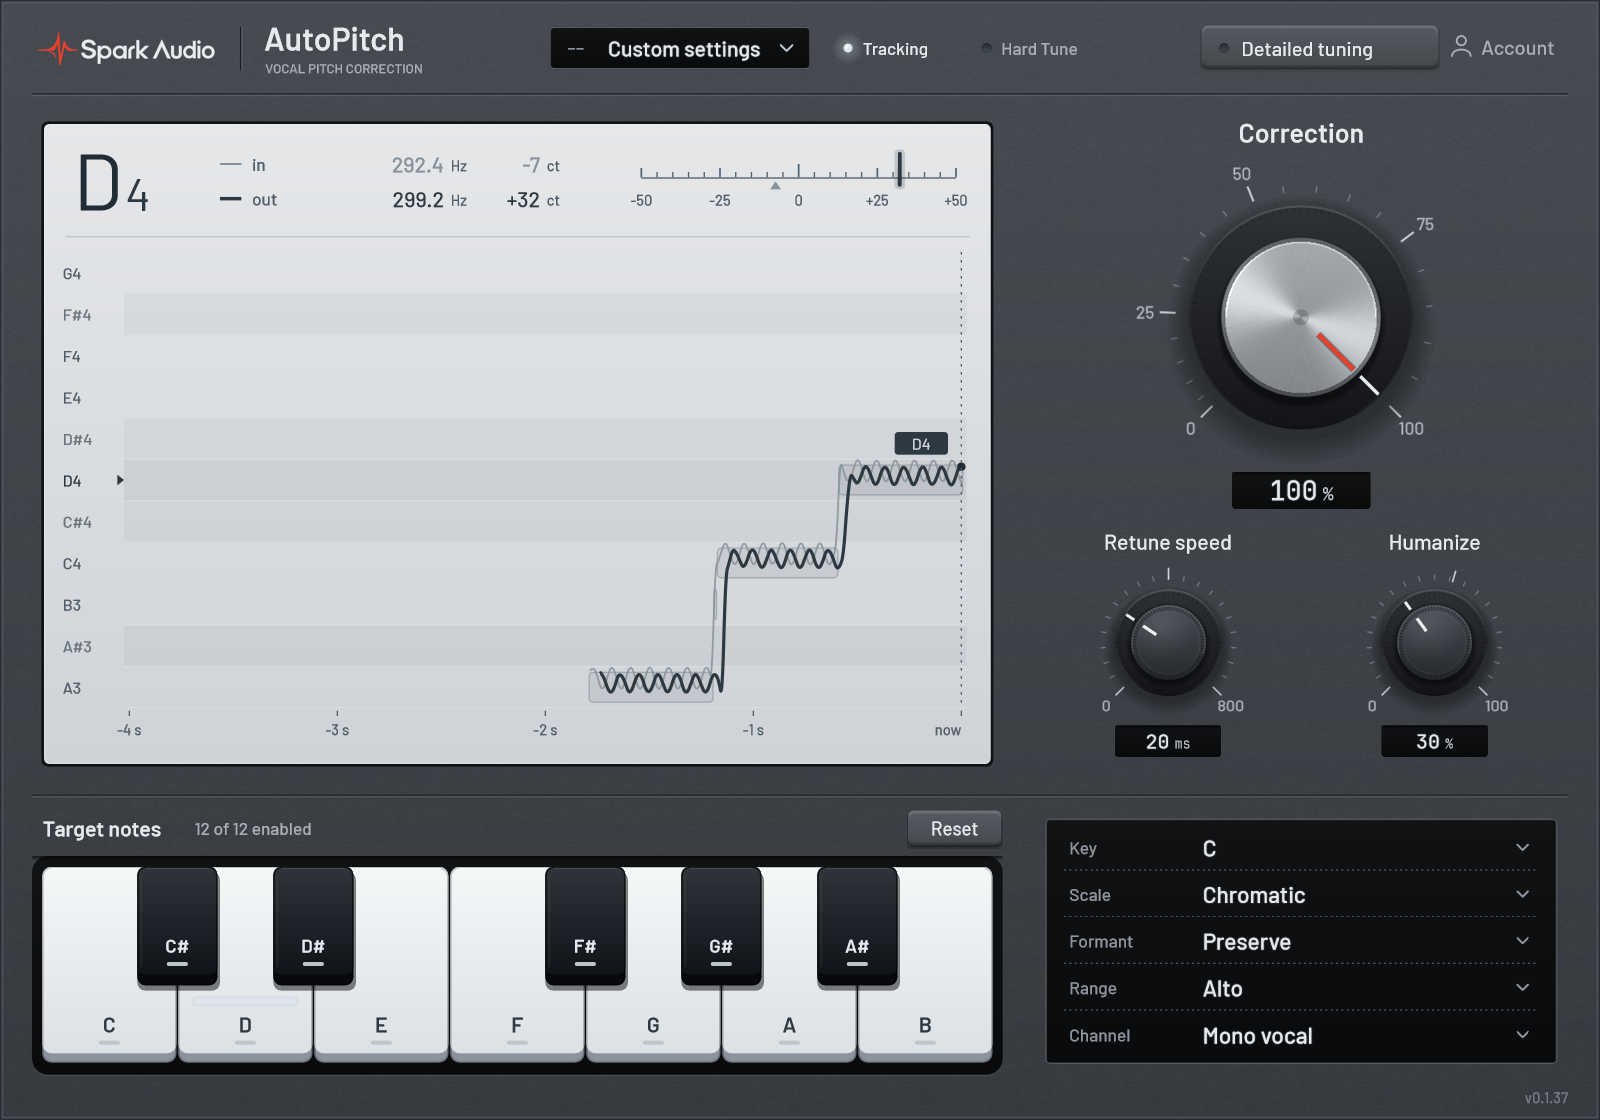Image resolution: width=1600 pixels, height=1120 pixels.
Task: Expand the Range dropdown showing Alto
Action: pos(1300,988)
